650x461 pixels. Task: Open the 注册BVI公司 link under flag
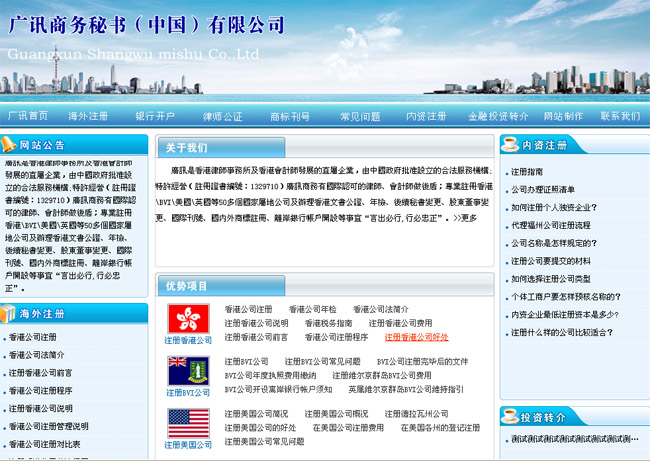tap(188, 393)
